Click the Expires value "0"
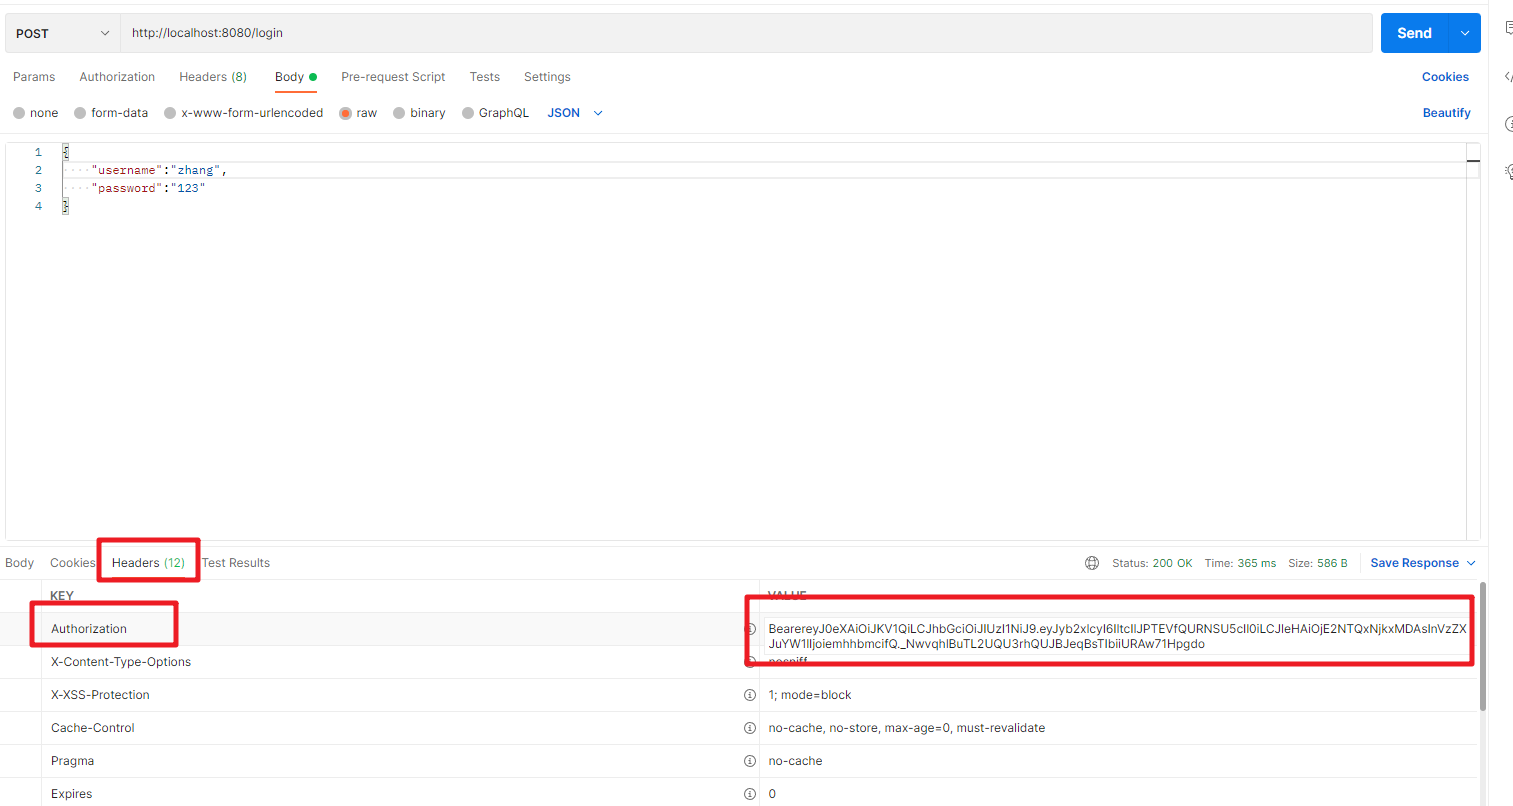 [772, 794]
